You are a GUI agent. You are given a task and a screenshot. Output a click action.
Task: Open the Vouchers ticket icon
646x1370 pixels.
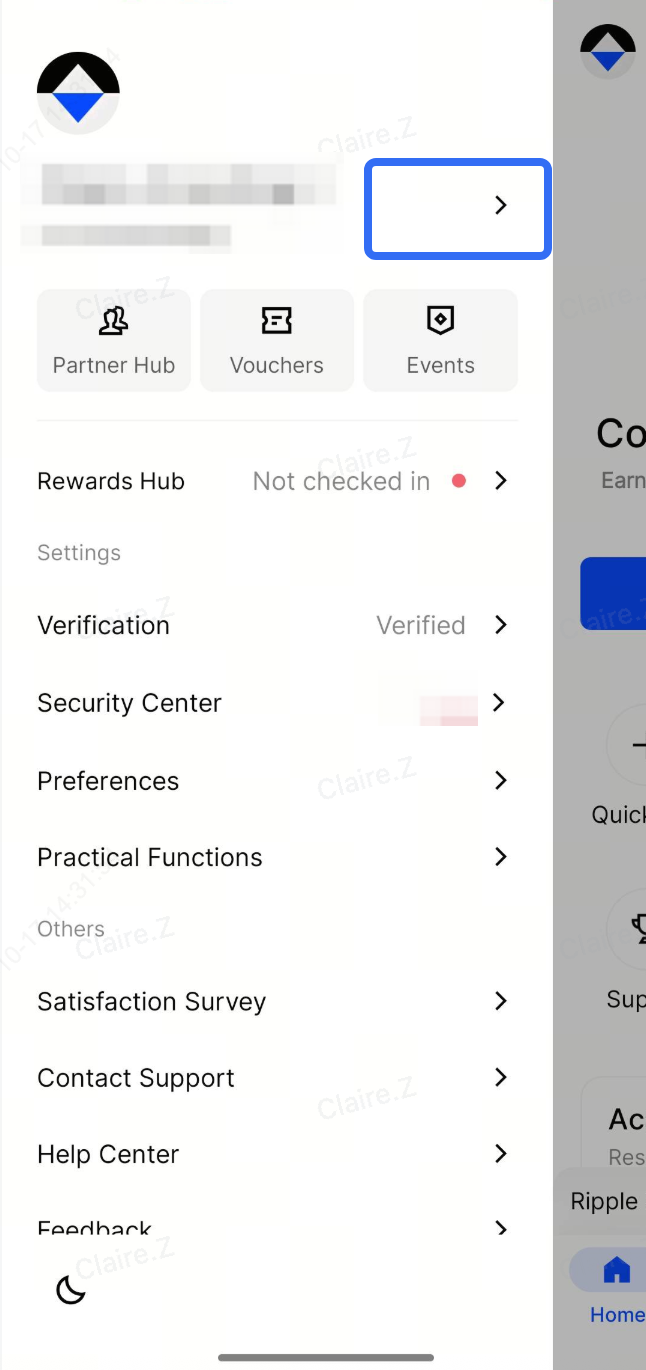coord(276,320)
